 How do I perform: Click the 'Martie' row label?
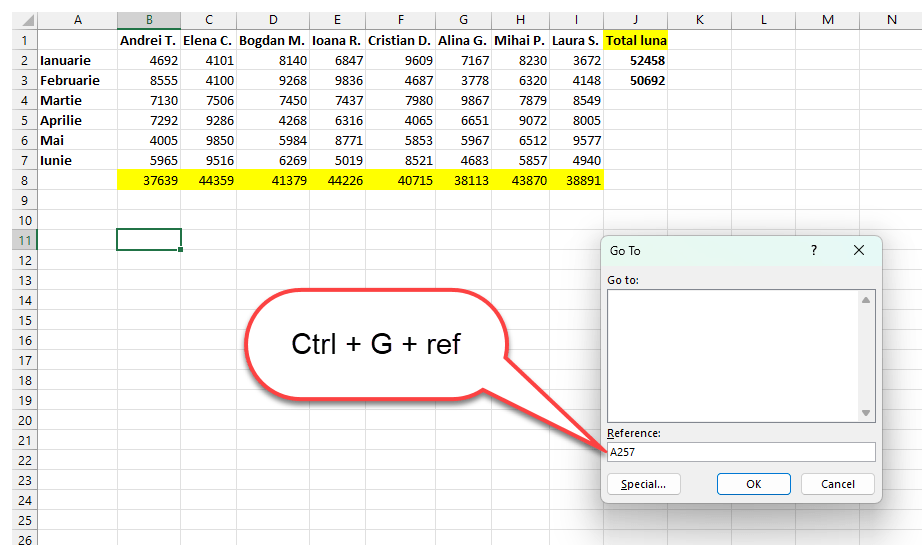[x=78, y=101]
